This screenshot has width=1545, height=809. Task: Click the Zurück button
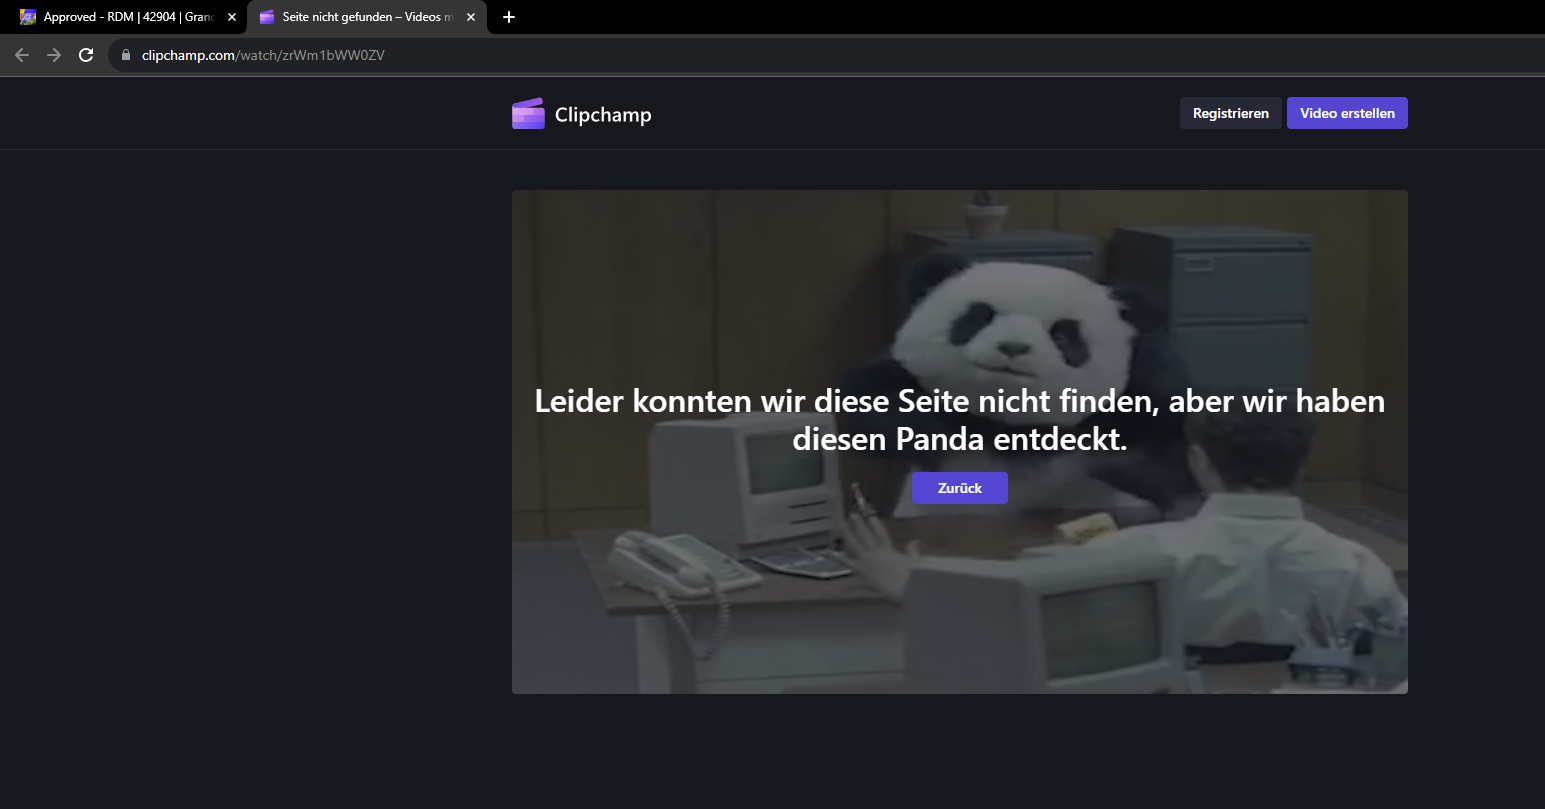coord(960,488)
